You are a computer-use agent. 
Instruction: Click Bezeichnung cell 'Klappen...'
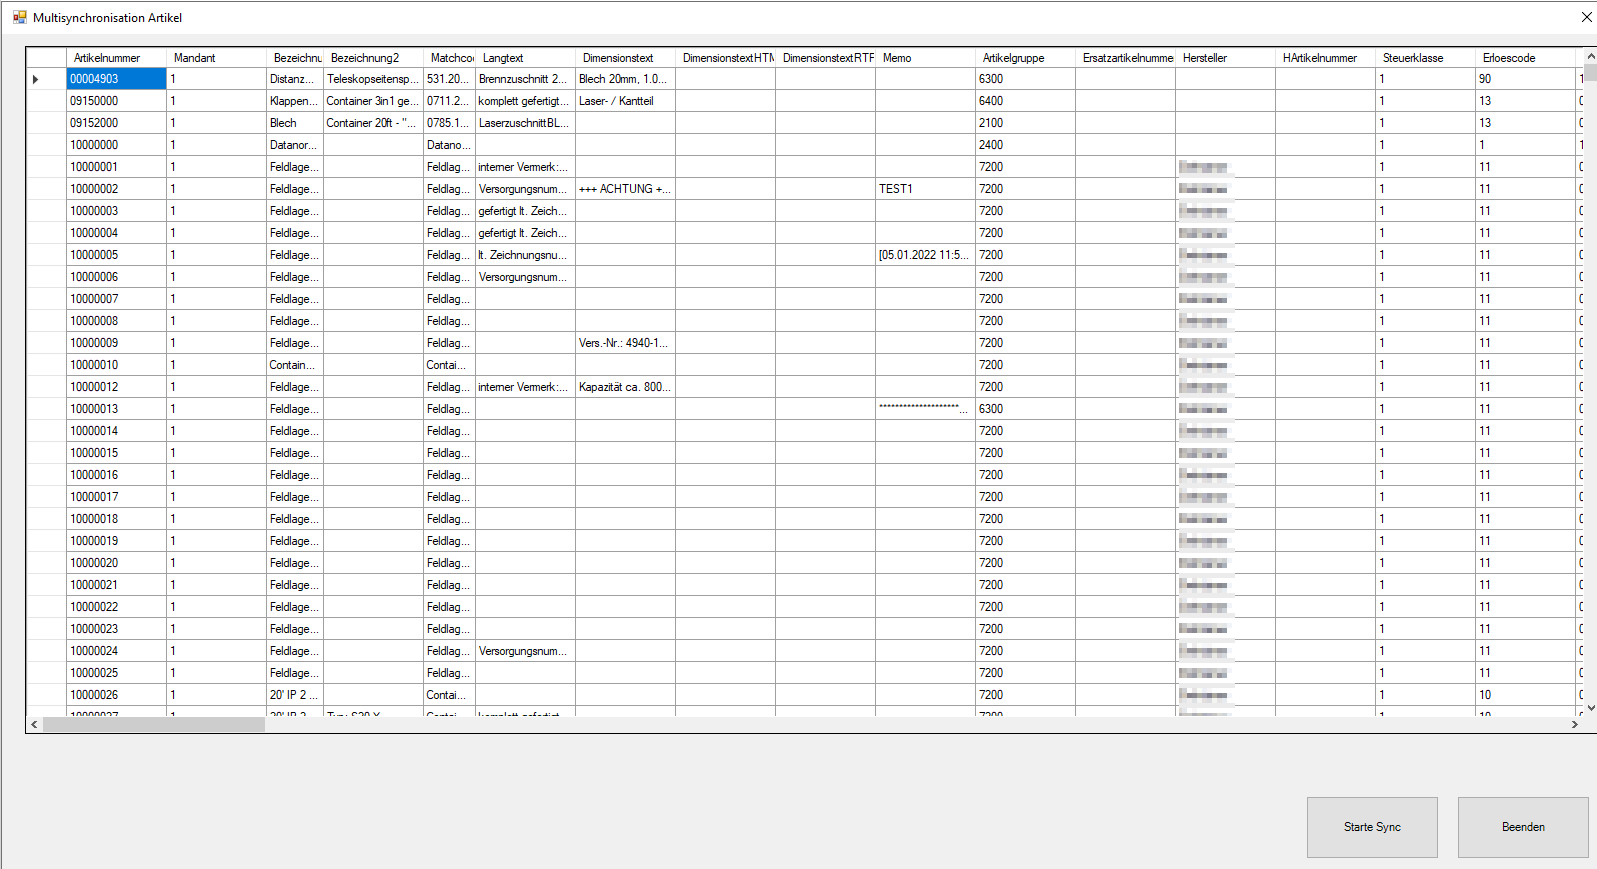pos(295,101)
